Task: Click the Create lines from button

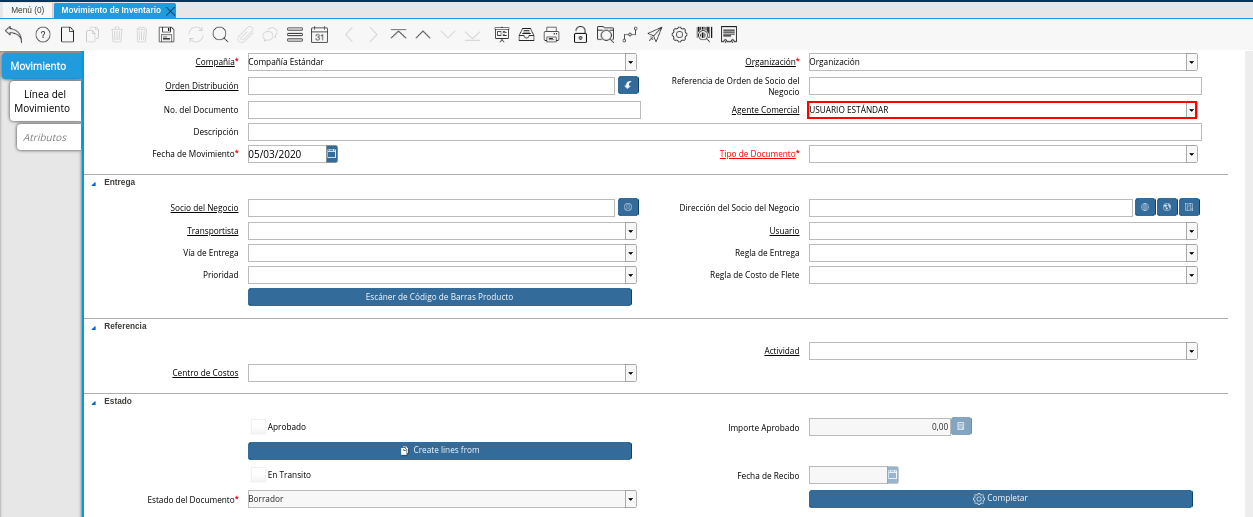Action: pyautogui.click(x=440, y=451)
